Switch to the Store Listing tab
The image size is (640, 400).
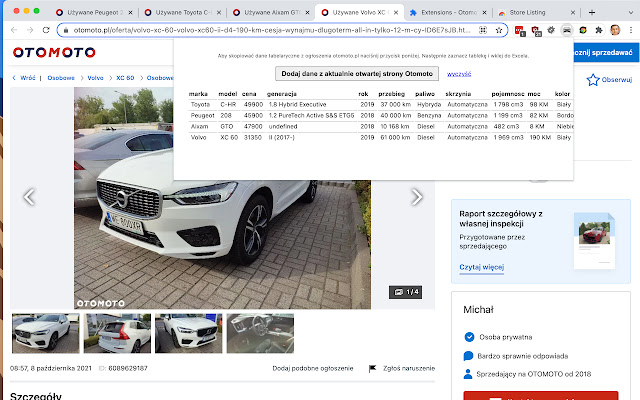pyautogui.click(x=537, y=12)
